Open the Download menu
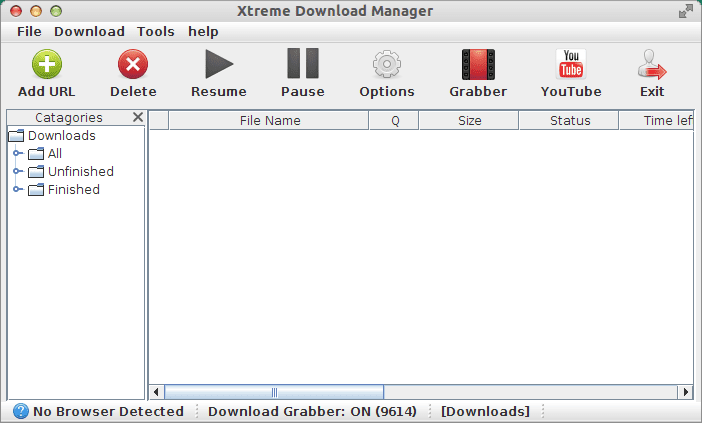This screenshot has width=702, height=423. (x=89, y=31)
